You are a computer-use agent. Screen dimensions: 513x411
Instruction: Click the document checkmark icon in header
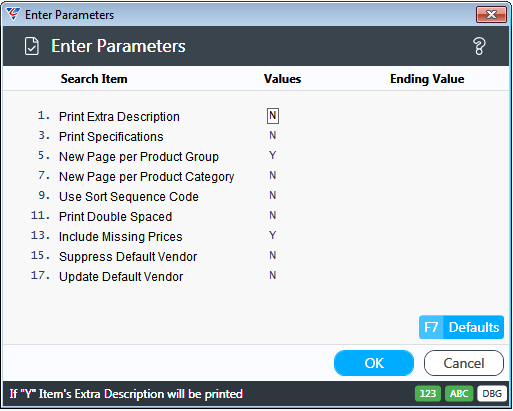[32, 46]
